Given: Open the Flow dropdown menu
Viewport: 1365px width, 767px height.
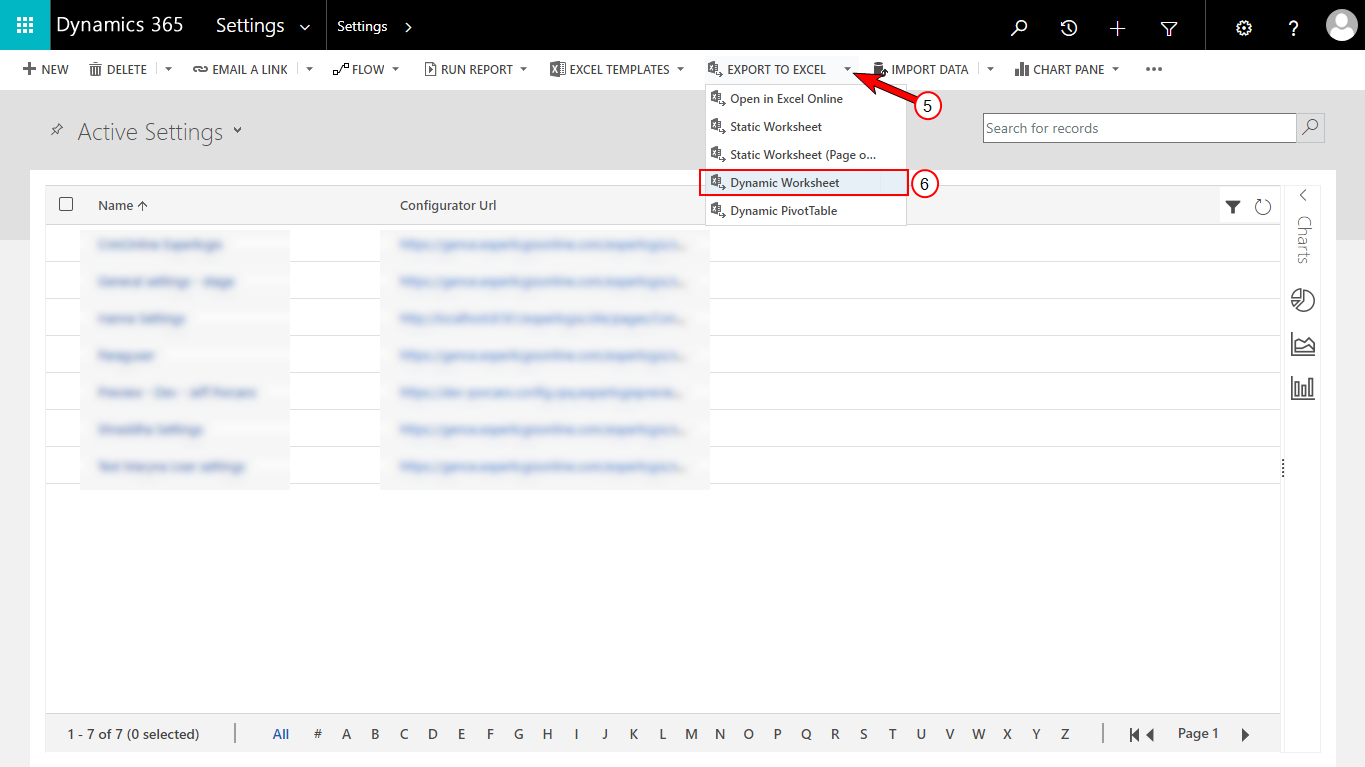Looking at the screenshot, I should click(x=366, y=69).
